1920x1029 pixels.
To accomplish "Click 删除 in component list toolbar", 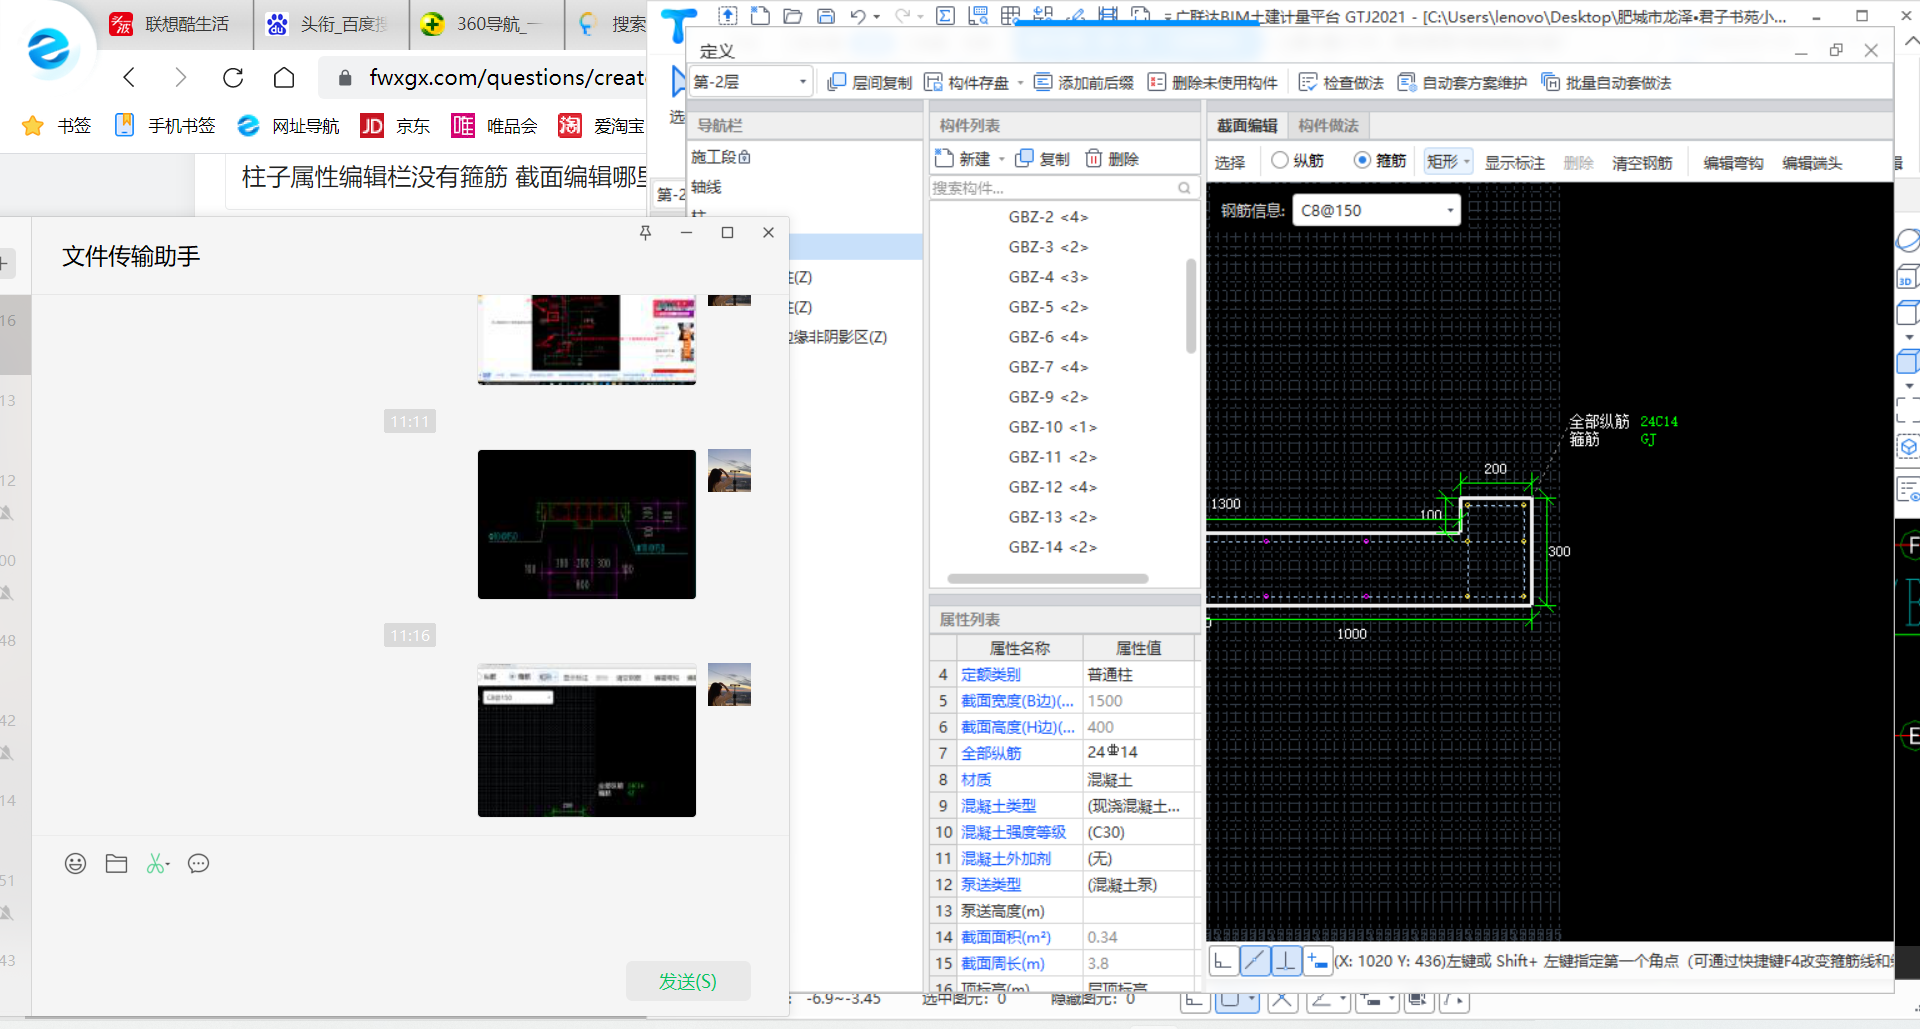I will (x=1112, y=159).
